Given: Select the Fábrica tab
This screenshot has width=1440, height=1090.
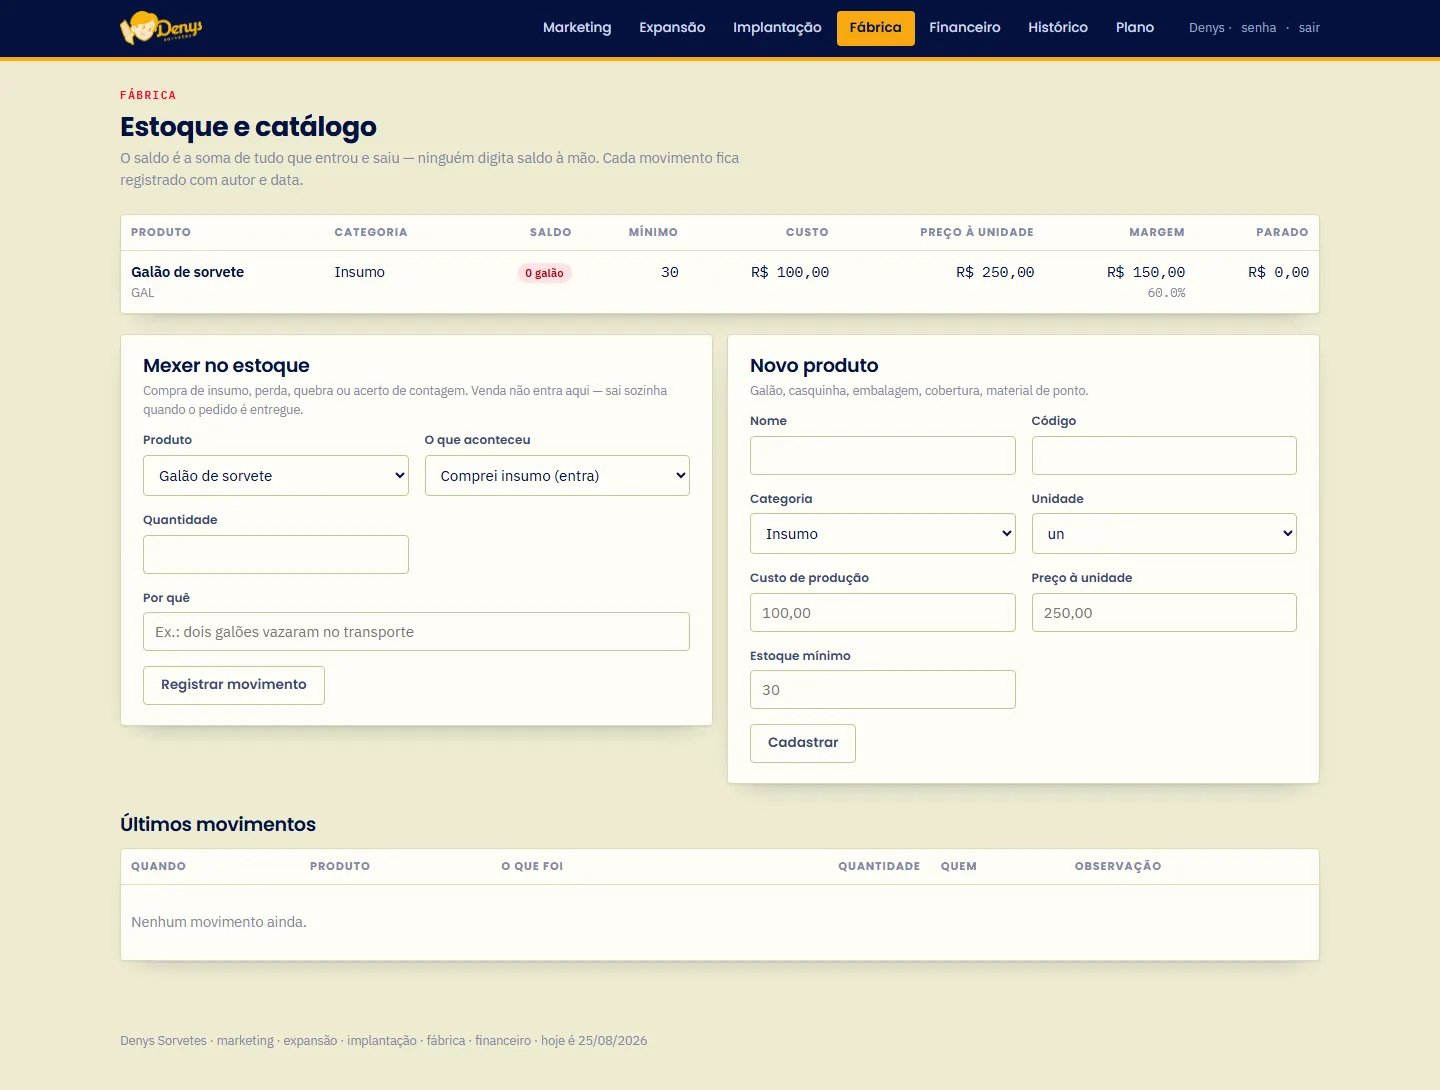Looking at the screenshot, I should (x=876, y=28).
